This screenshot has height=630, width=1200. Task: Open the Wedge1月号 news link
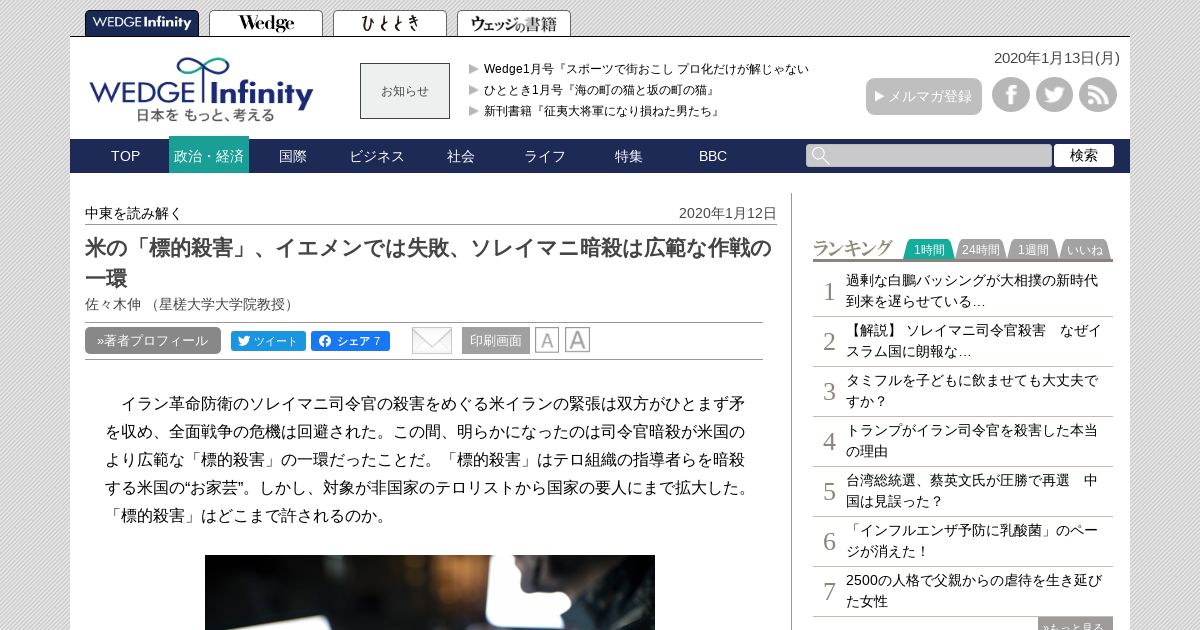(646, 69)
